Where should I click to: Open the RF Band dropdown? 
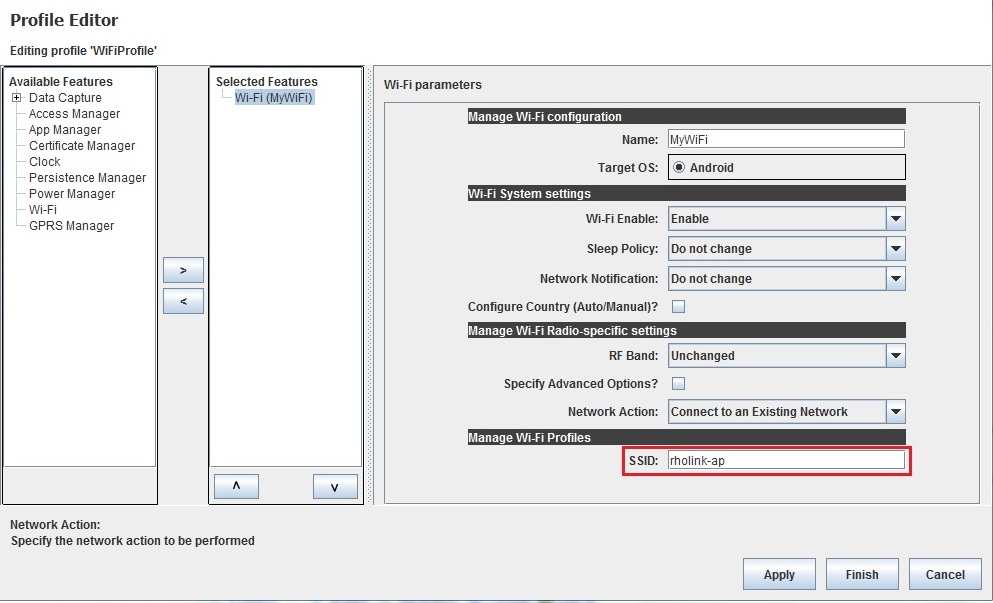[895, 356]
